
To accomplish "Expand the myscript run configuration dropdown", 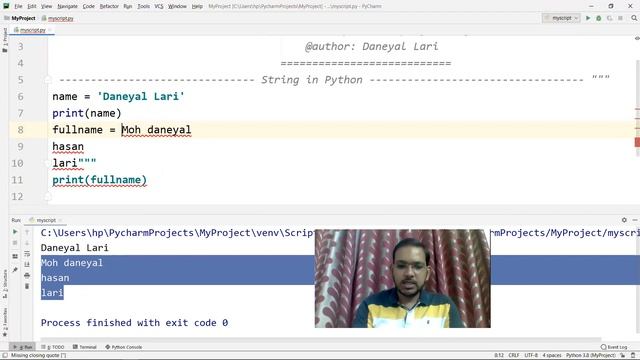I will coord(561,18).
